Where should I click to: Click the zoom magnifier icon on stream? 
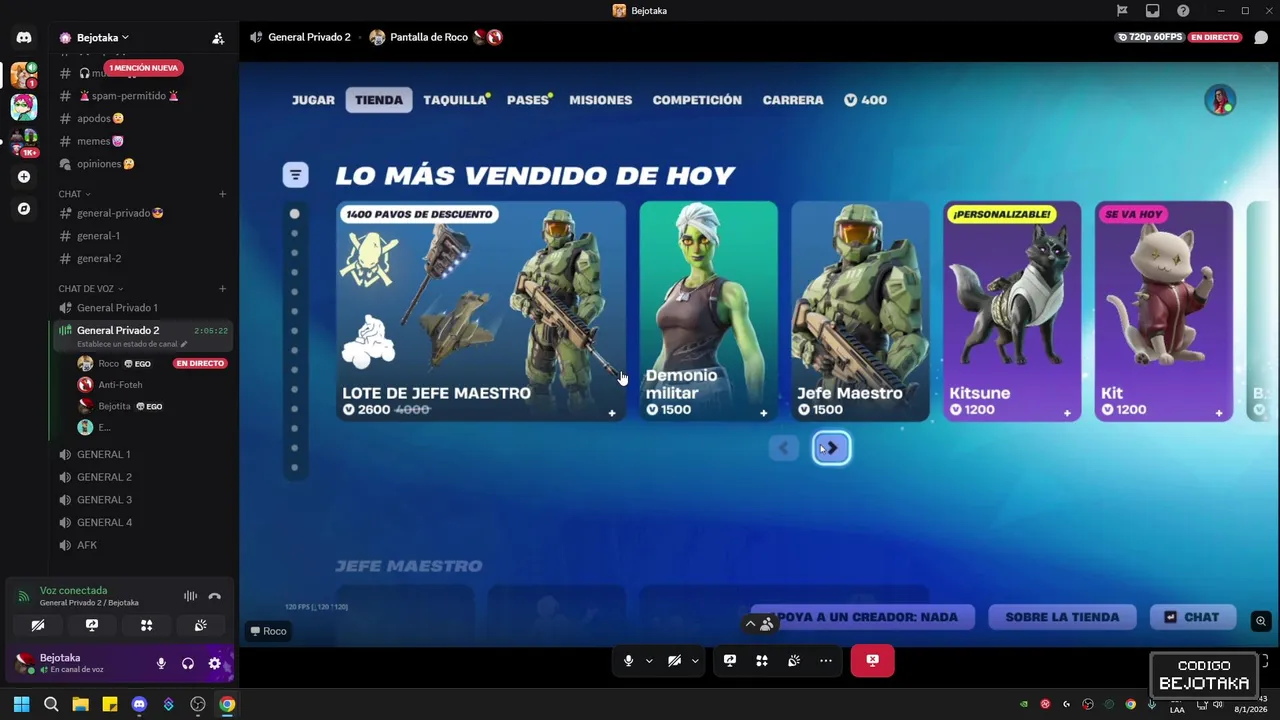click(1261, 621)
